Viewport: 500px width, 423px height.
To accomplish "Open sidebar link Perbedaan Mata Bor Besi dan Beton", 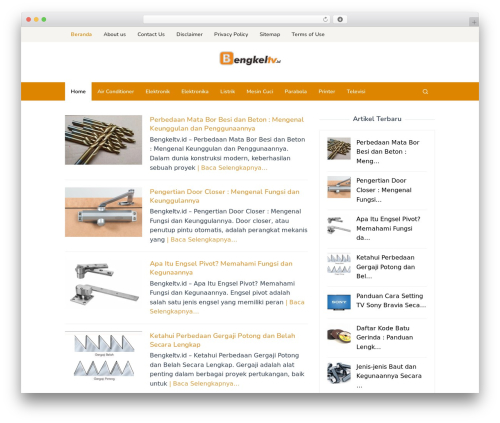I will click(x=388, y=152).
